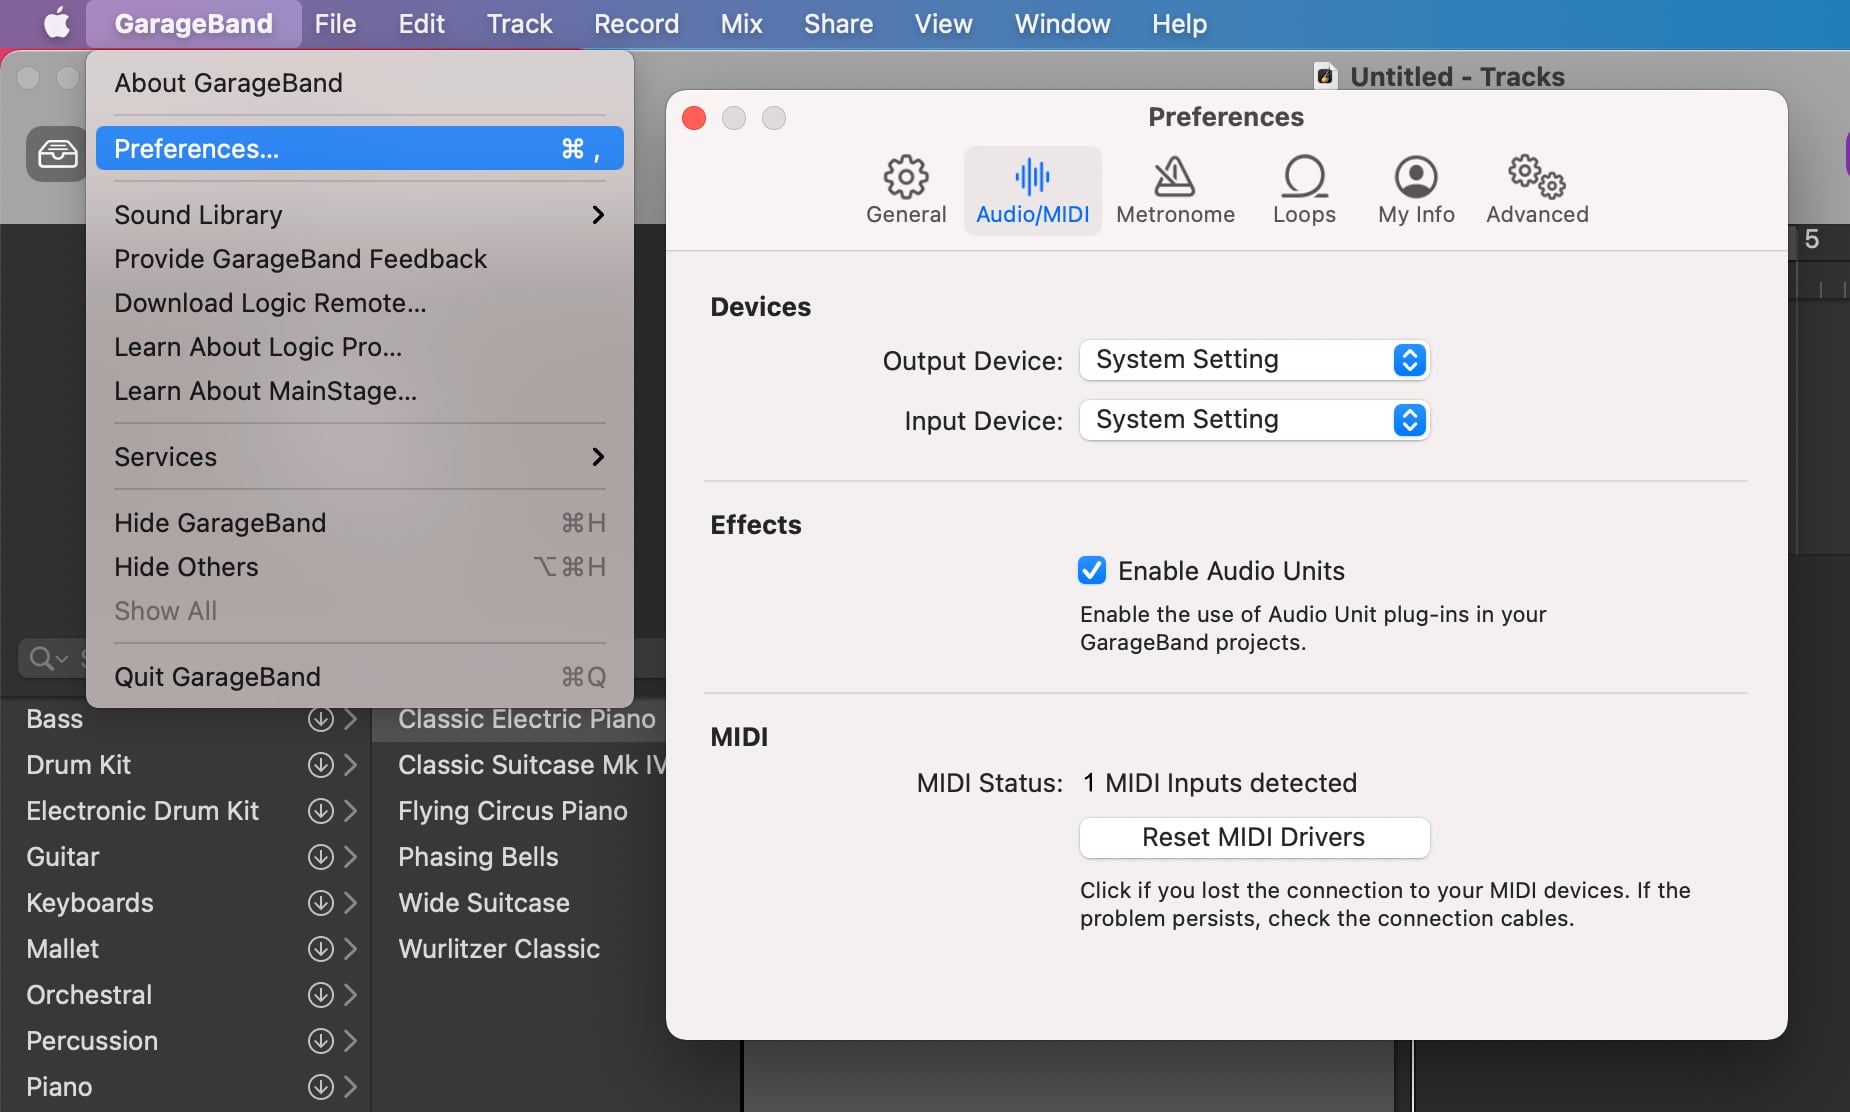Click the Untitled project document icon
This screenshot has height=1112, width=1850.
pos(1325,76)
